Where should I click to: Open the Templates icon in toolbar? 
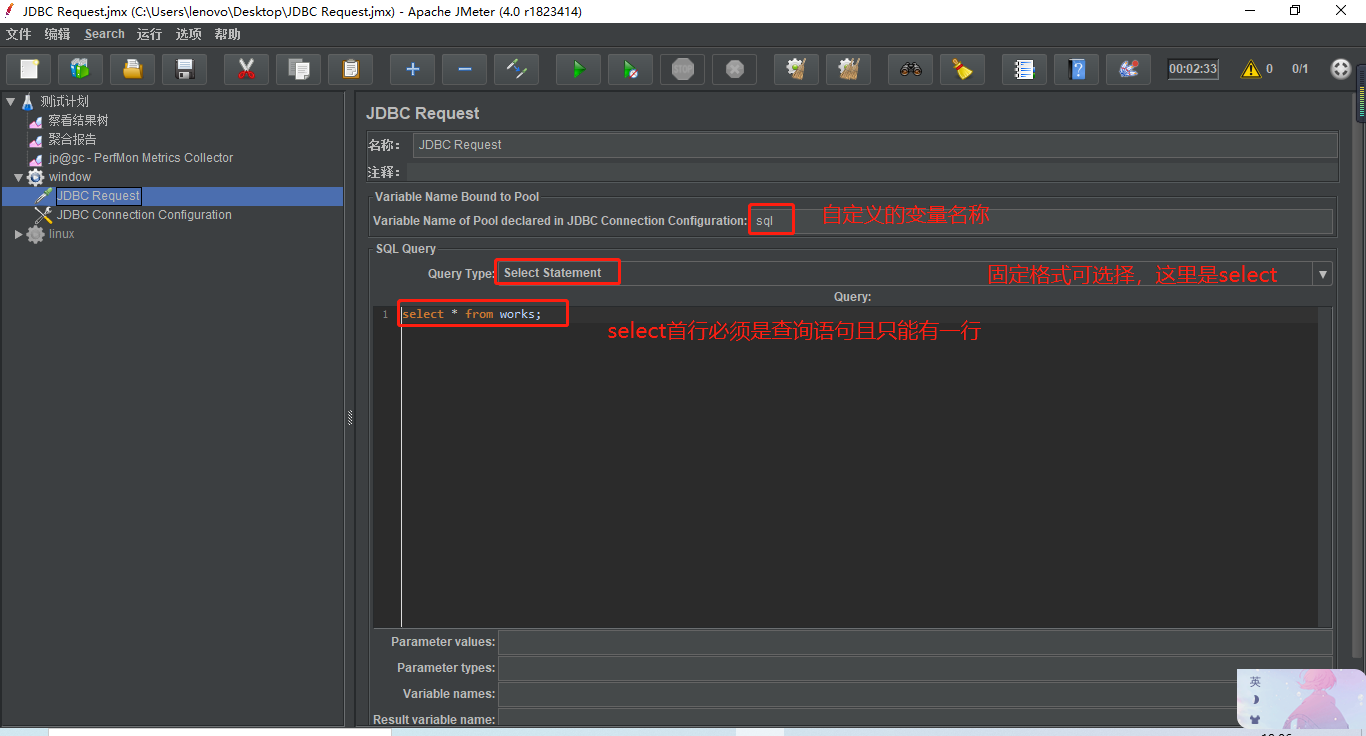click(80, 69)
